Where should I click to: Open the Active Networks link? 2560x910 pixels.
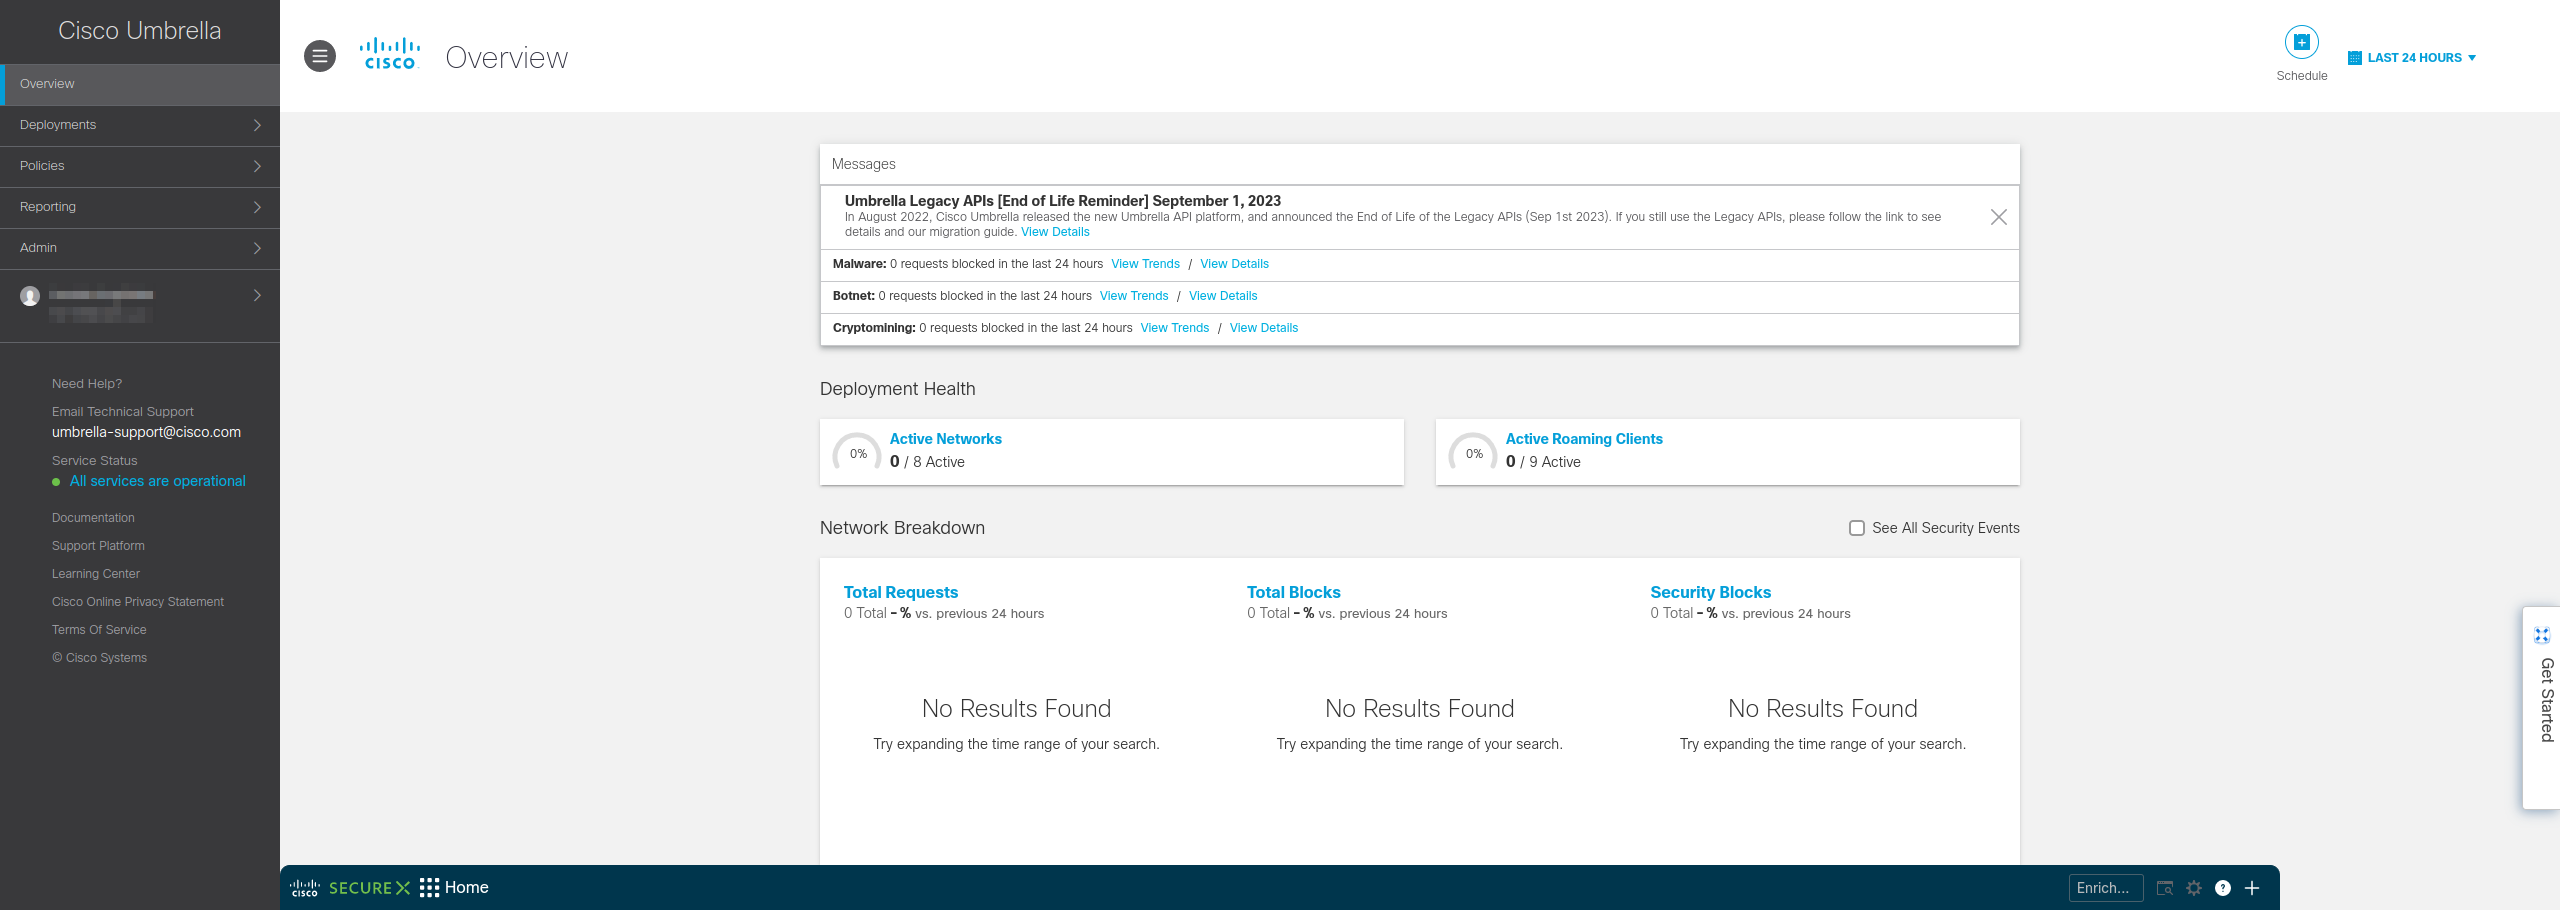[x=945, y=439]
